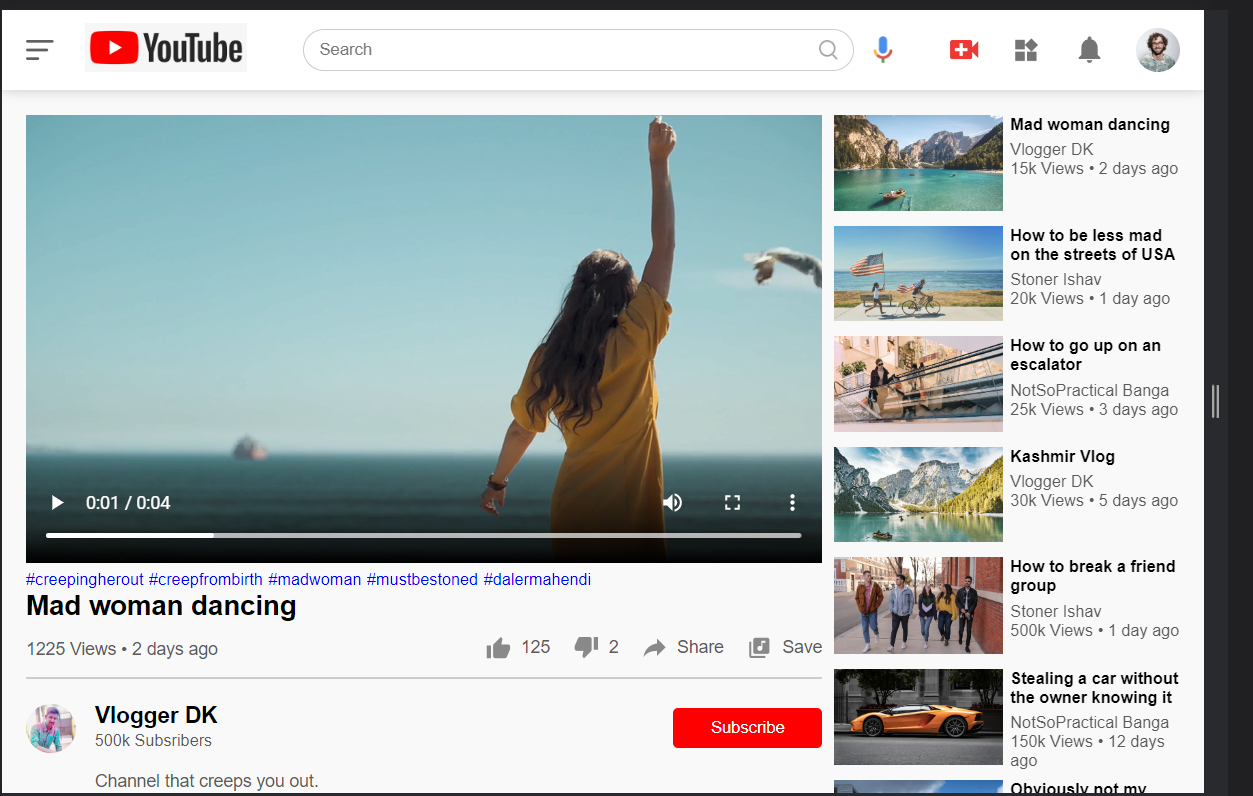
Task: Submit a search with the magnifier icon
Action: click(x=828, y=49)
